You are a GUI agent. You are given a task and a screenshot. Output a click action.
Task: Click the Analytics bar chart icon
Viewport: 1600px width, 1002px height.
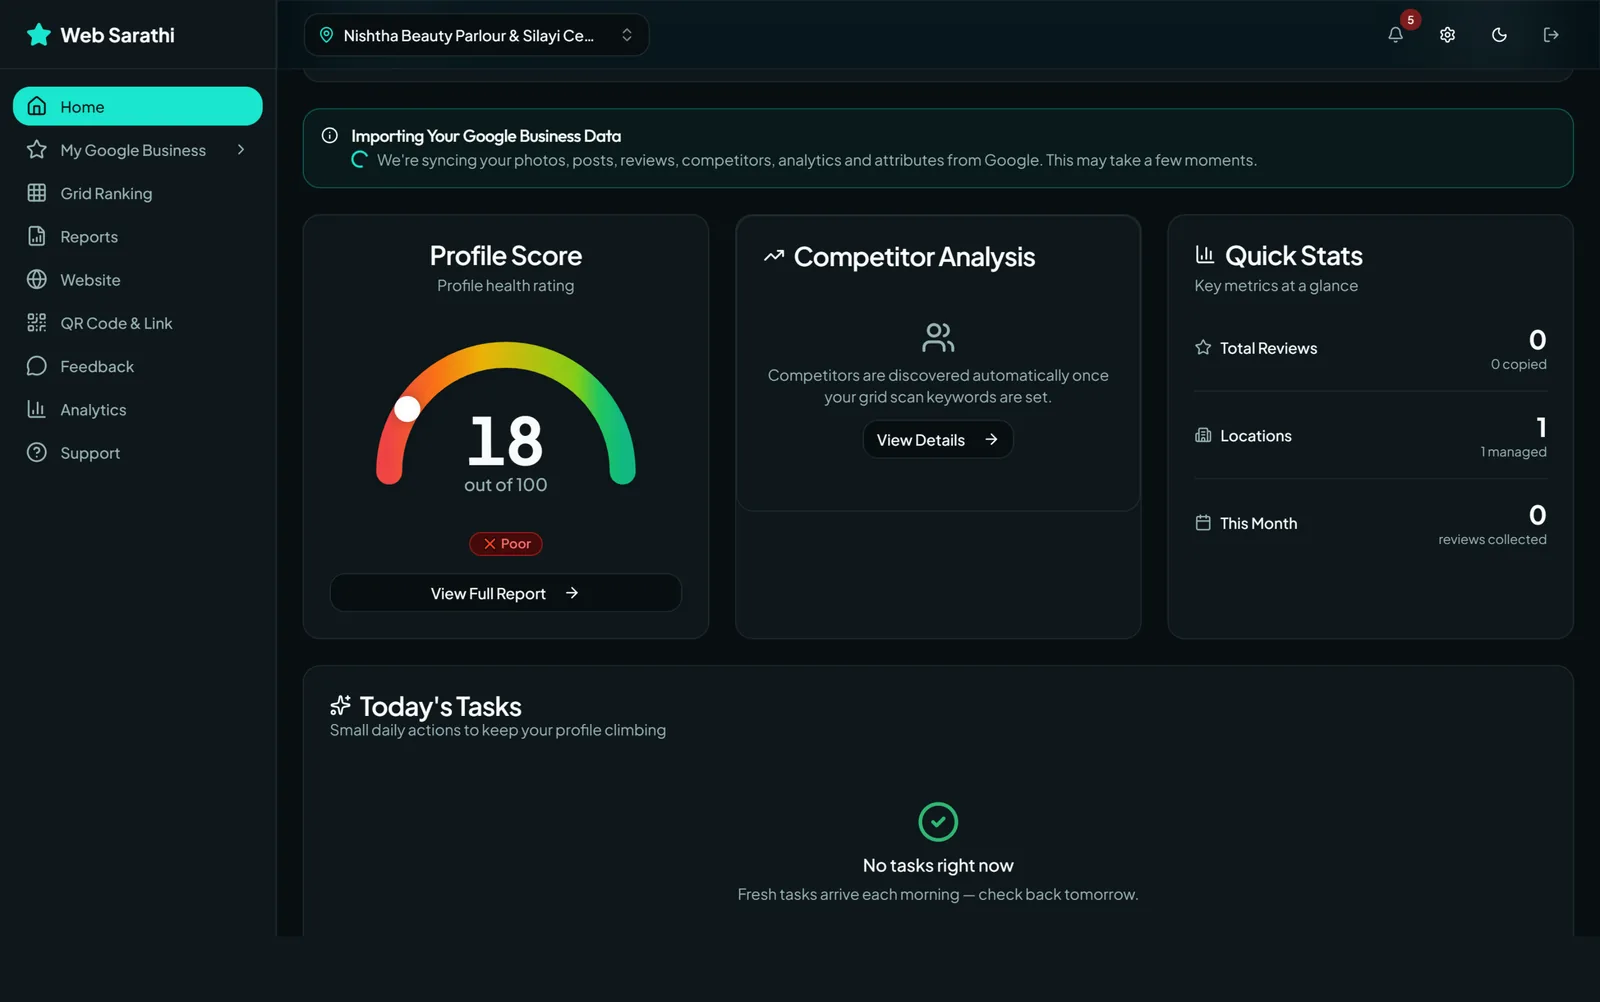[37, 409]
